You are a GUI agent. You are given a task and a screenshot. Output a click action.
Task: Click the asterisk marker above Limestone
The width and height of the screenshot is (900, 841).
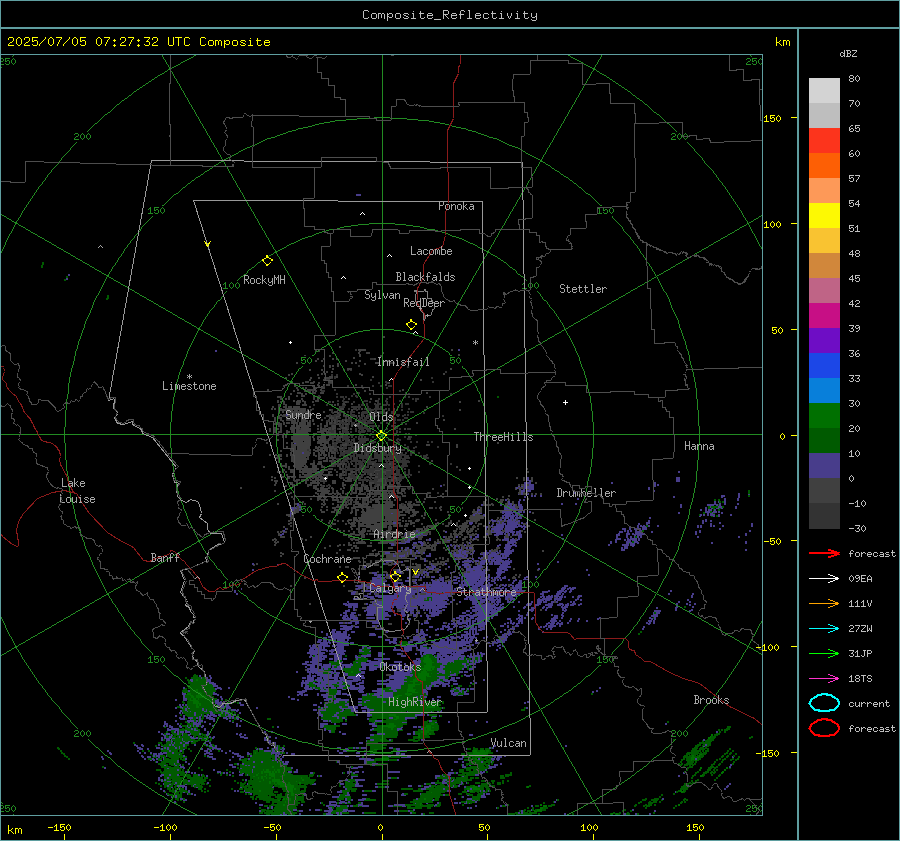[x=189, y=377]
